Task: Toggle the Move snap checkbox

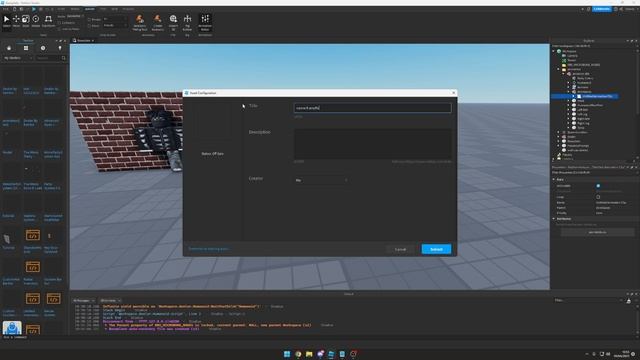Action: pos(89,26)
